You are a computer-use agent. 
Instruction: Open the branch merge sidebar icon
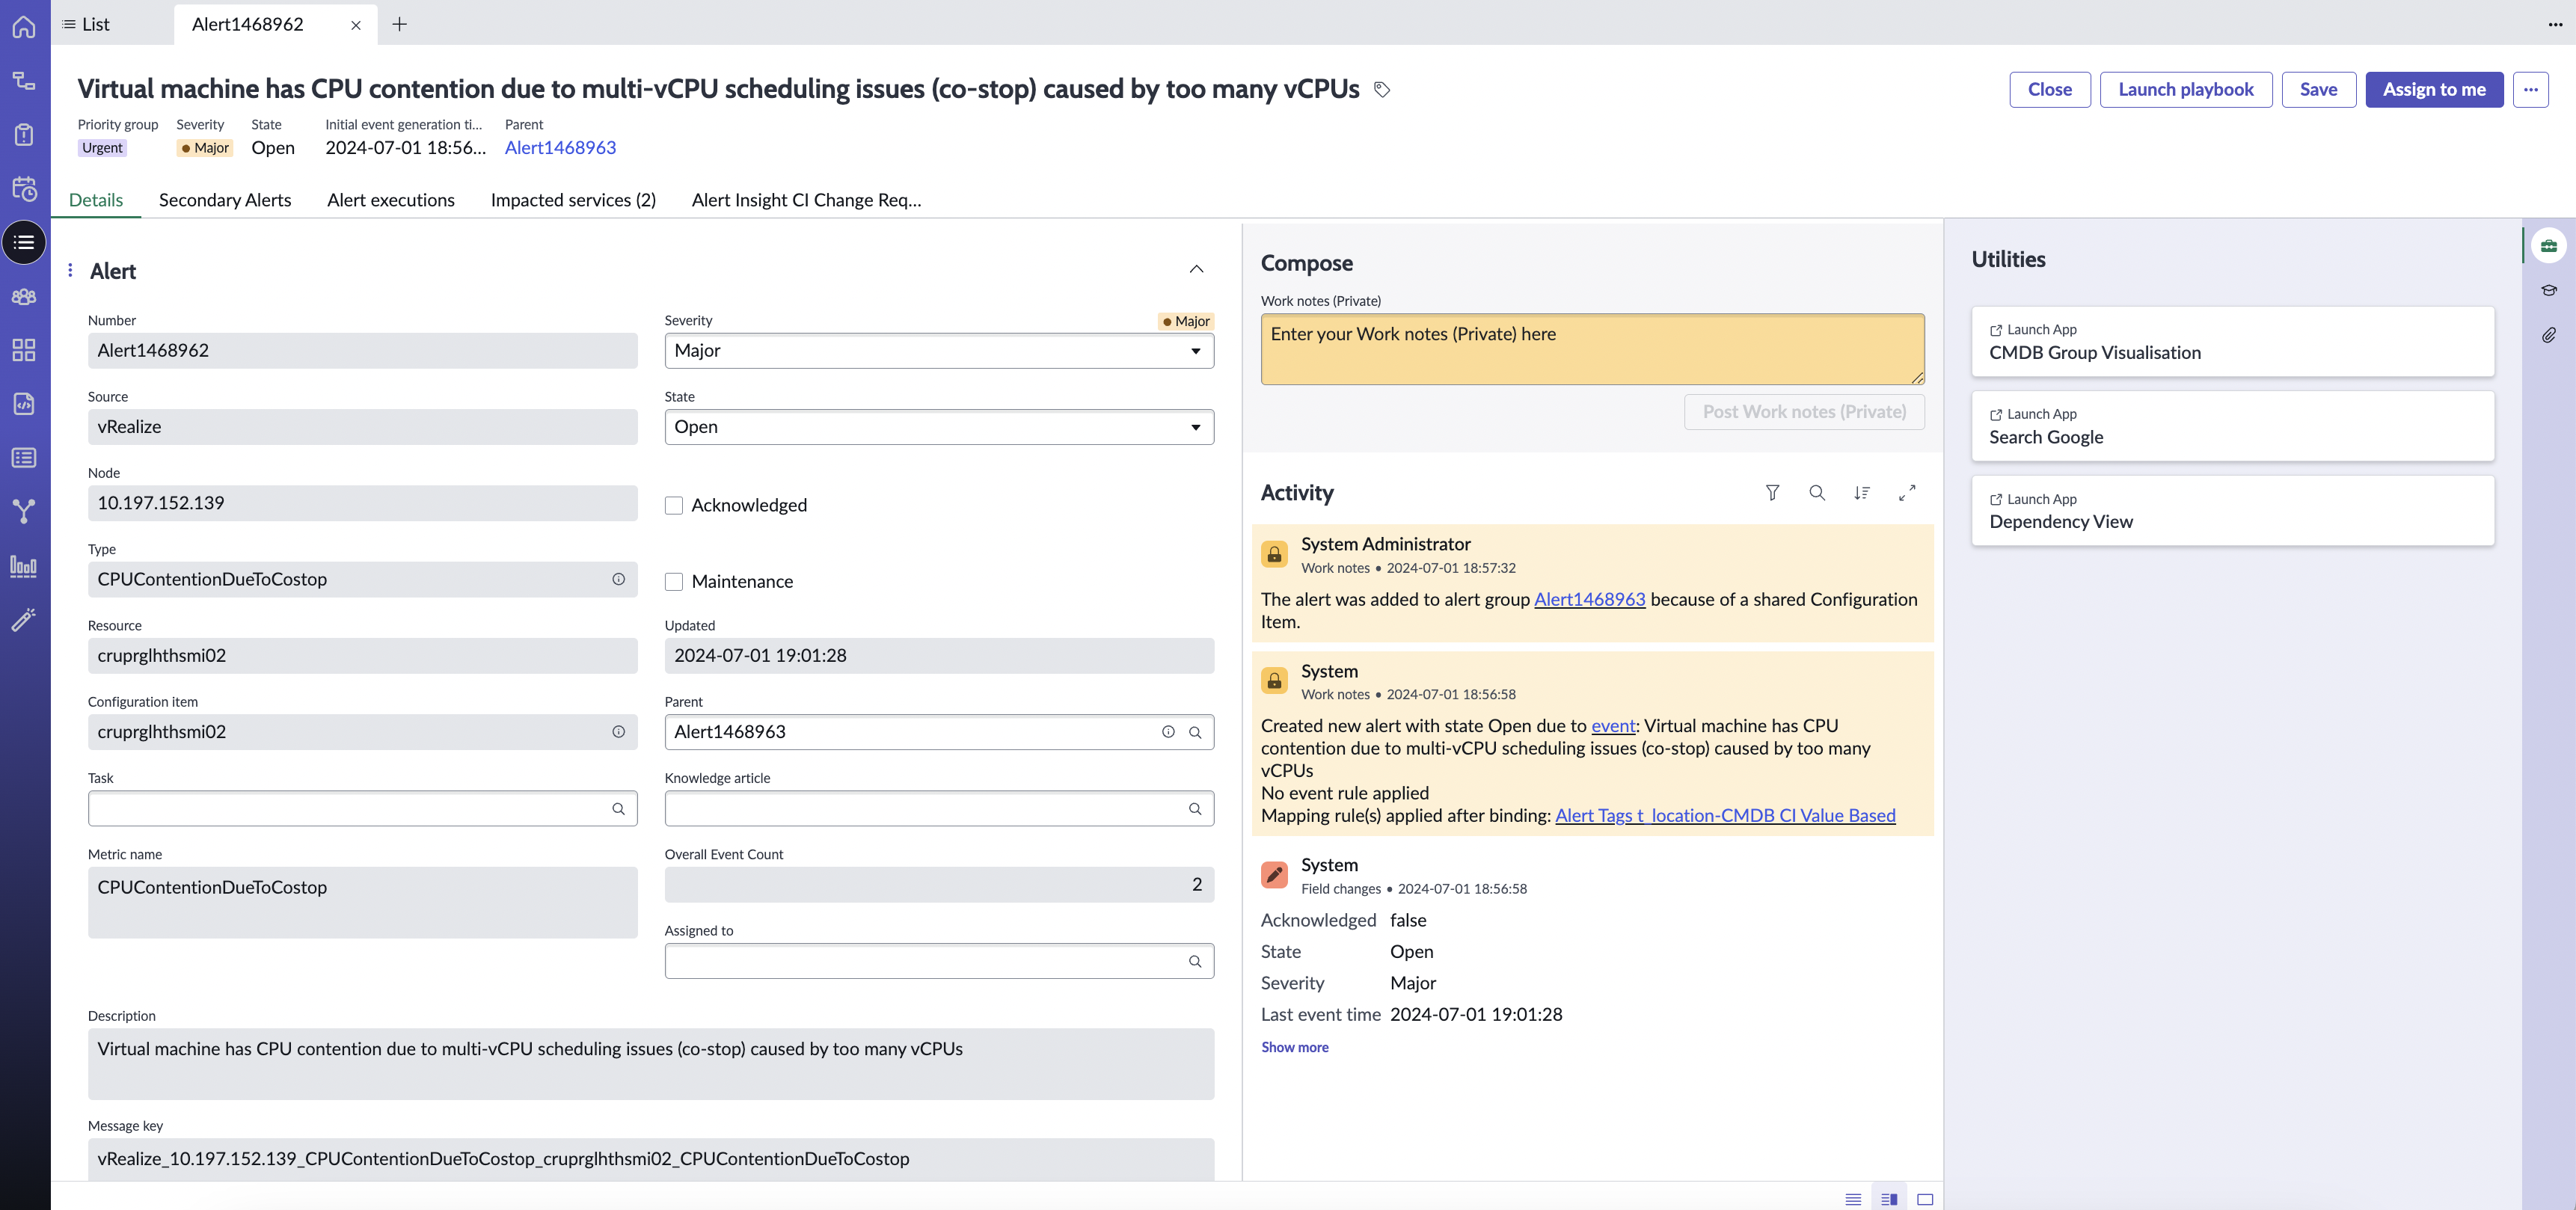[24, 512]
